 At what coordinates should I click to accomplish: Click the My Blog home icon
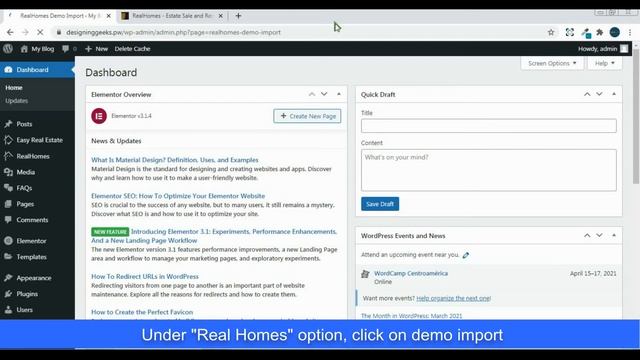coord(24,49)
